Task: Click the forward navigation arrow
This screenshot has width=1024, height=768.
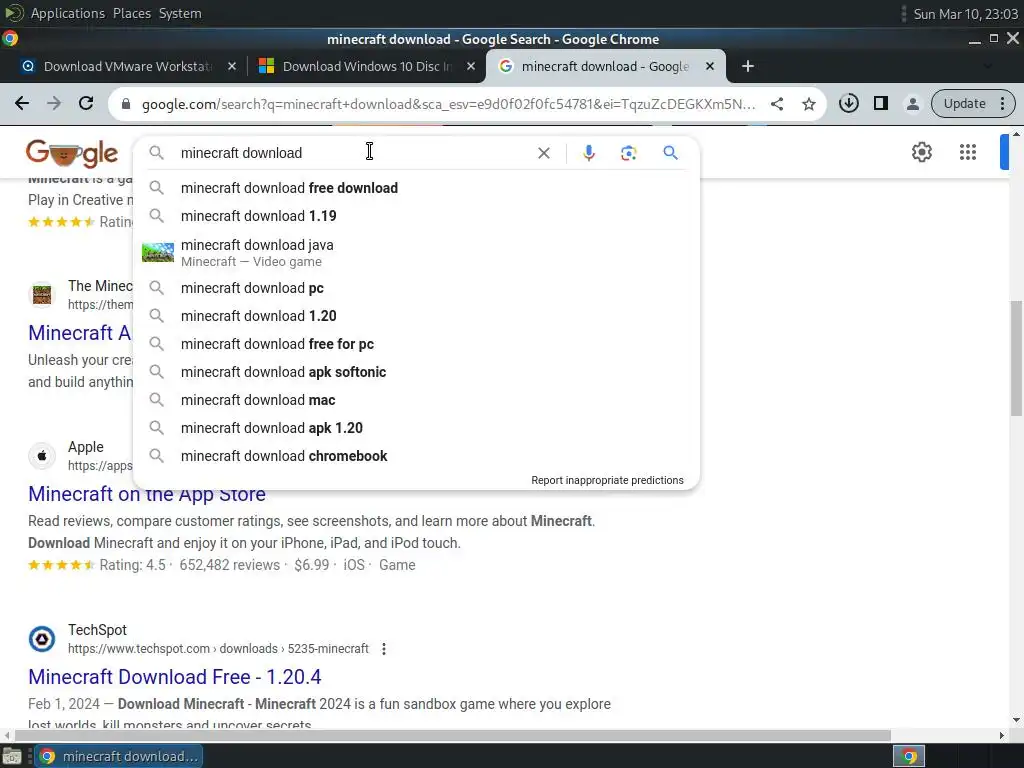Action: [x=54, y=103]
